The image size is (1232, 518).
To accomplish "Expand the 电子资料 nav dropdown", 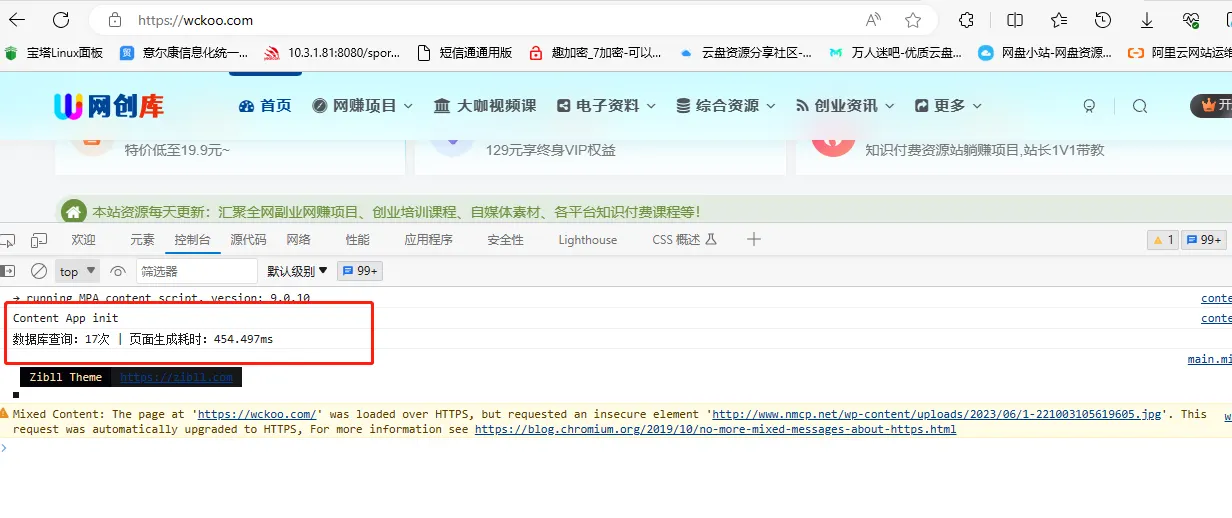I will 606,105.
